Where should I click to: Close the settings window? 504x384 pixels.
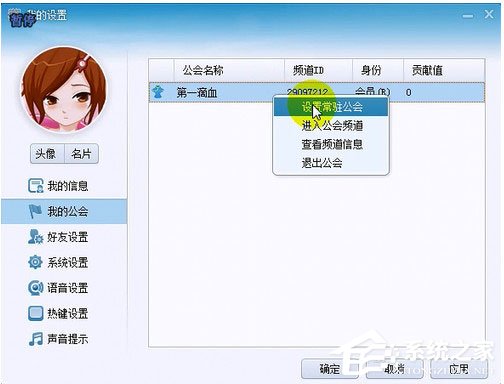pos(489,14)
